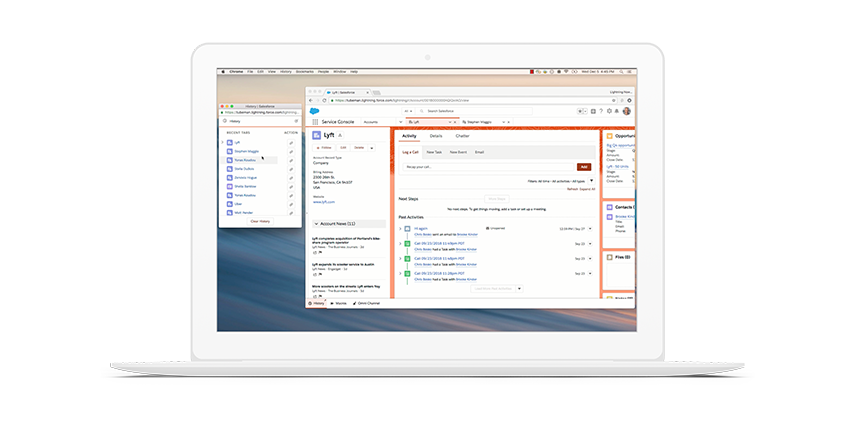Click the Follow button on Lyft account
857x447 pixels.
point(325,148)
